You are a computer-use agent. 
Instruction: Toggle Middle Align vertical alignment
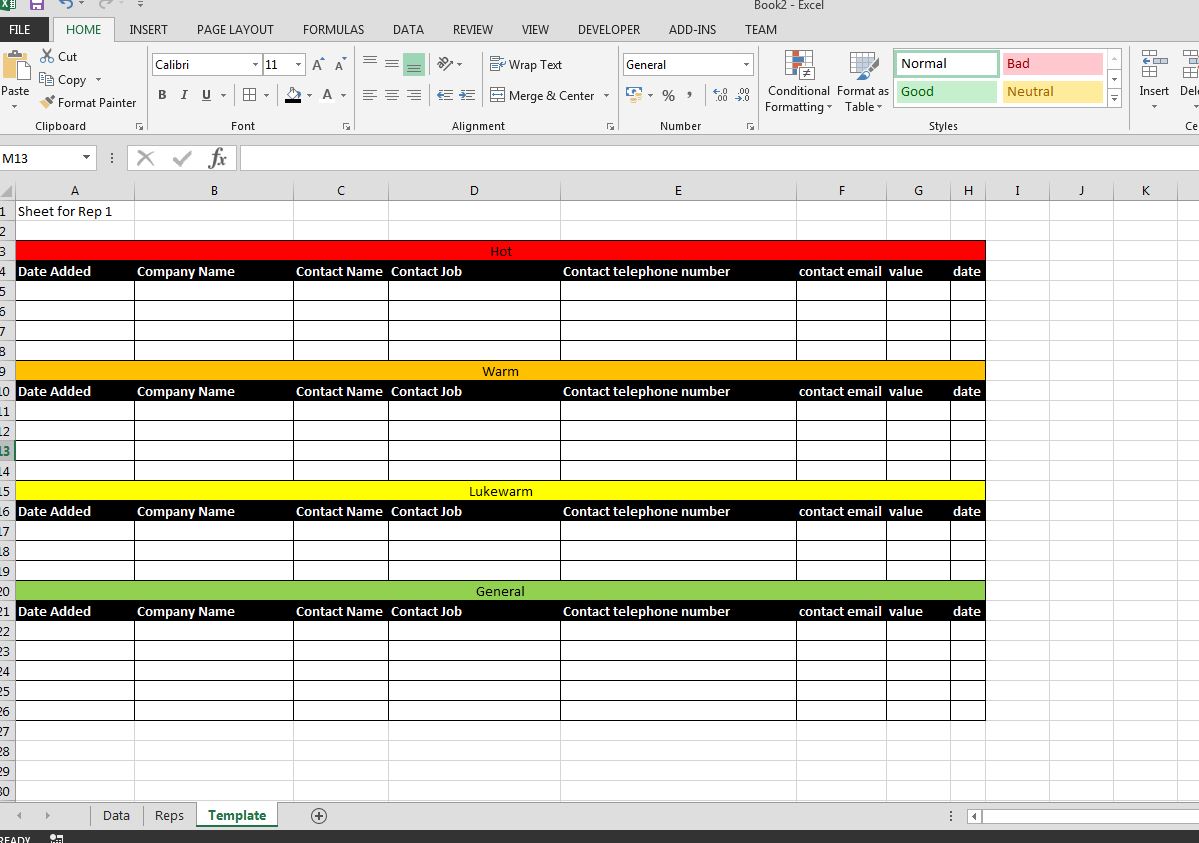pyautogui.click(x=392, y=63)
